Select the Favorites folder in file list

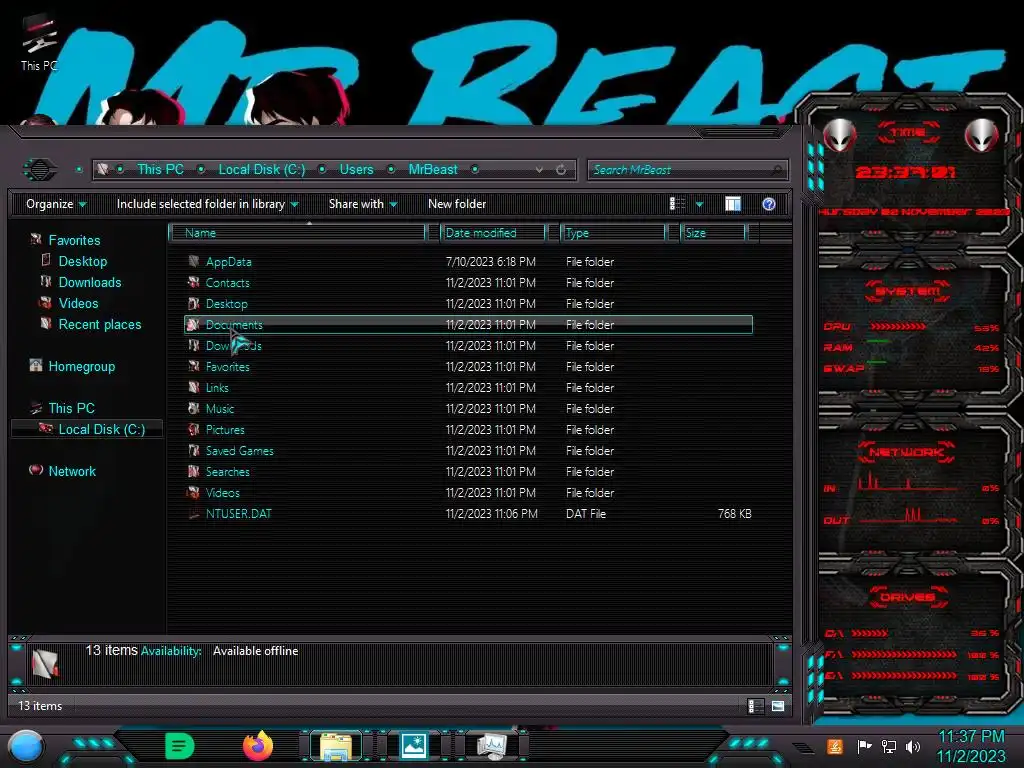pos(227,367)
